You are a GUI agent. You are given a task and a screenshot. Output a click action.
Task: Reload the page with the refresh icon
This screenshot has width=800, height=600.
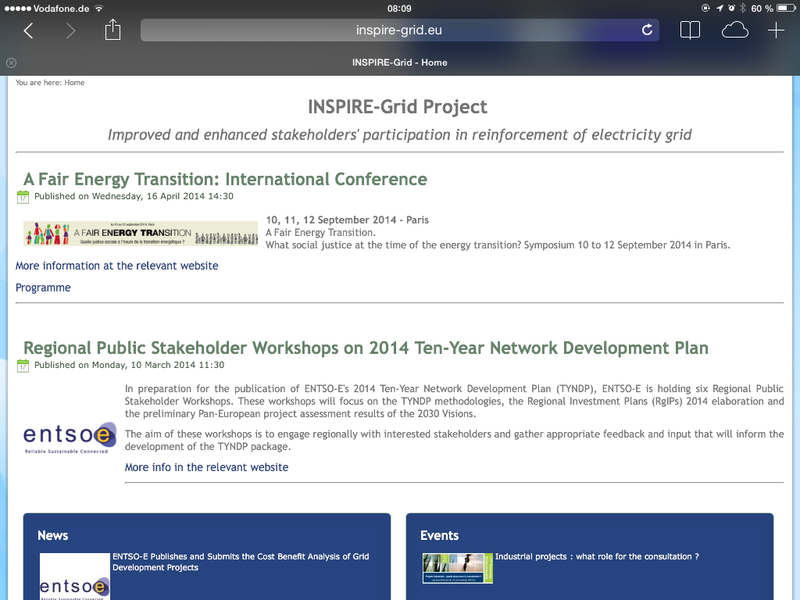(647, 30)
